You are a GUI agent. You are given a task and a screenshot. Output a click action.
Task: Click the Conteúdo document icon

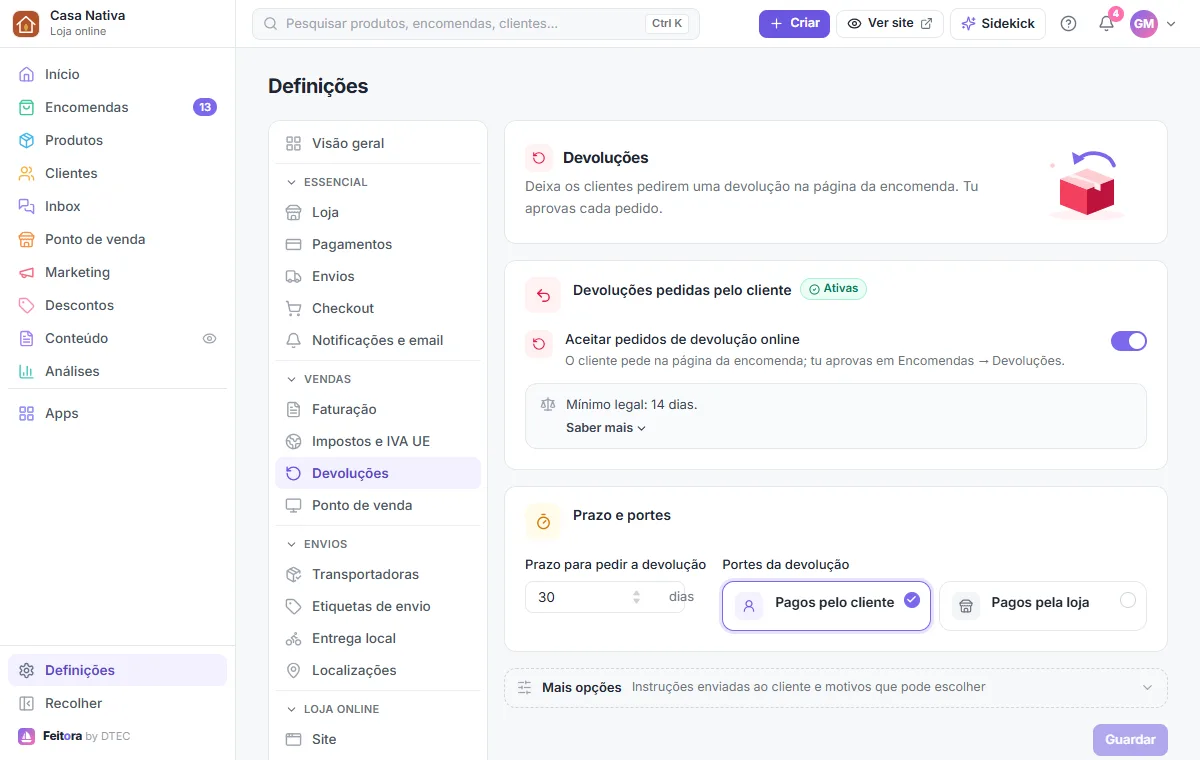[27, 338]
